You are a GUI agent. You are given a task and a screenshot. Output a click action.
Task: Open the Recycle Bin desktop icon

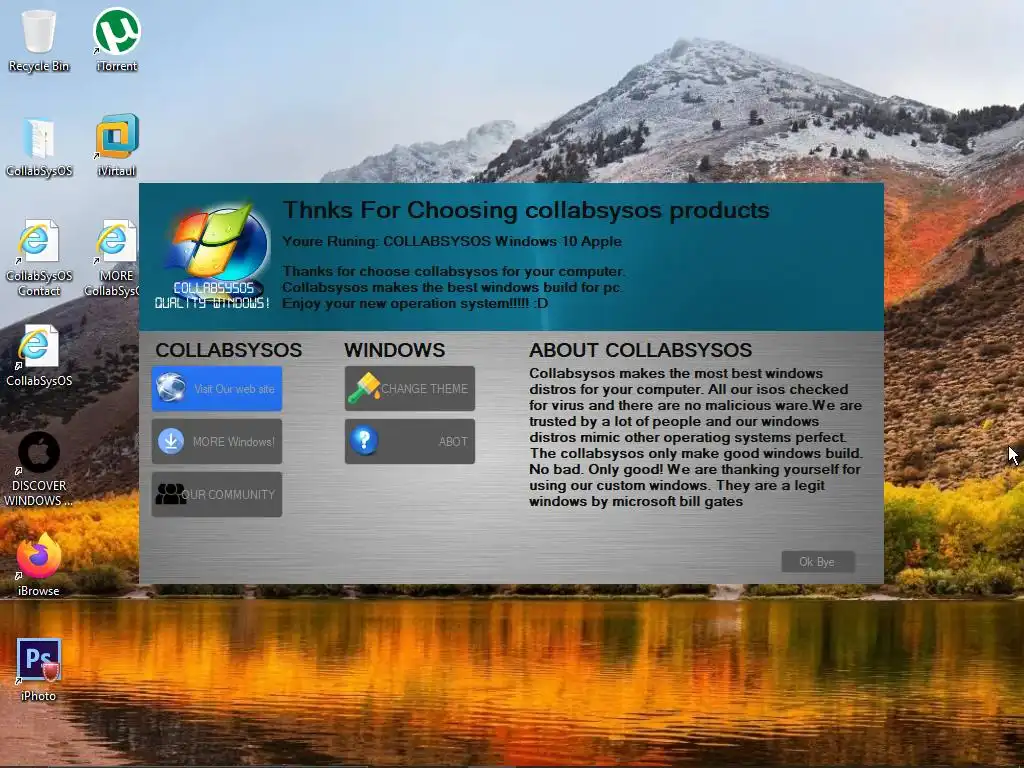coord(39,40)
